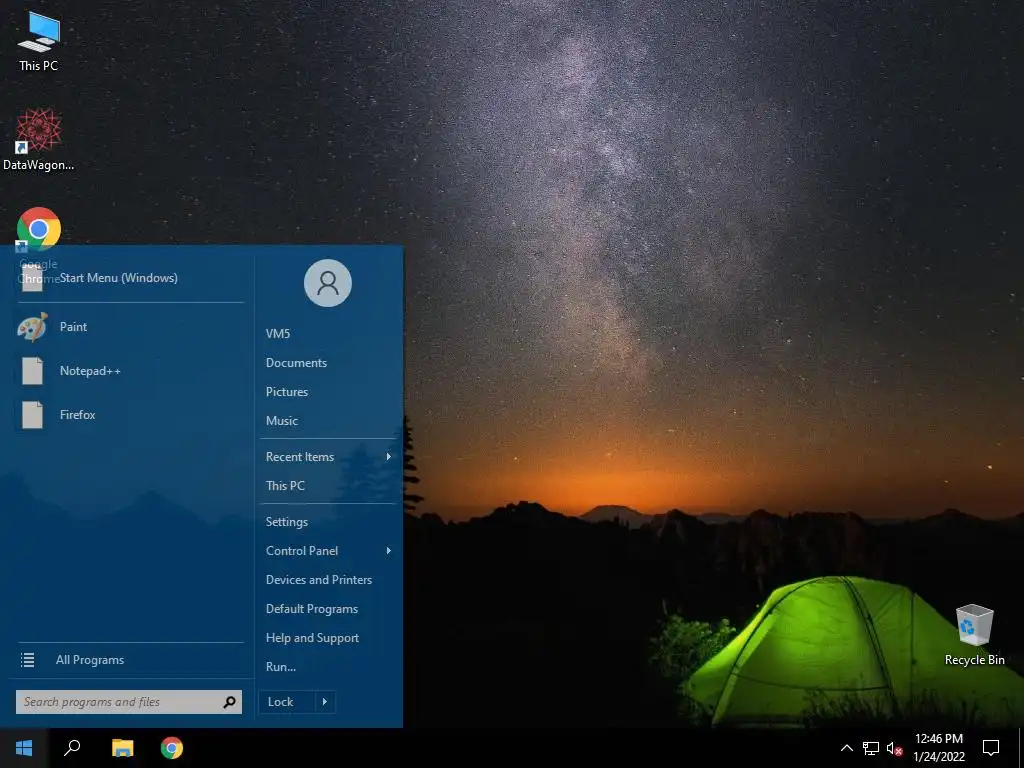Open the taskbar clock and date

coord(938,748)
